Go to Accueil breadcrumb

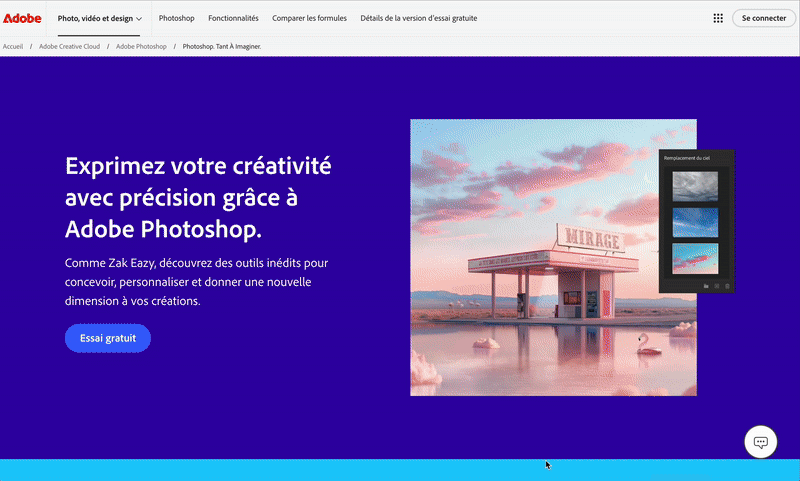pos(13,46)
